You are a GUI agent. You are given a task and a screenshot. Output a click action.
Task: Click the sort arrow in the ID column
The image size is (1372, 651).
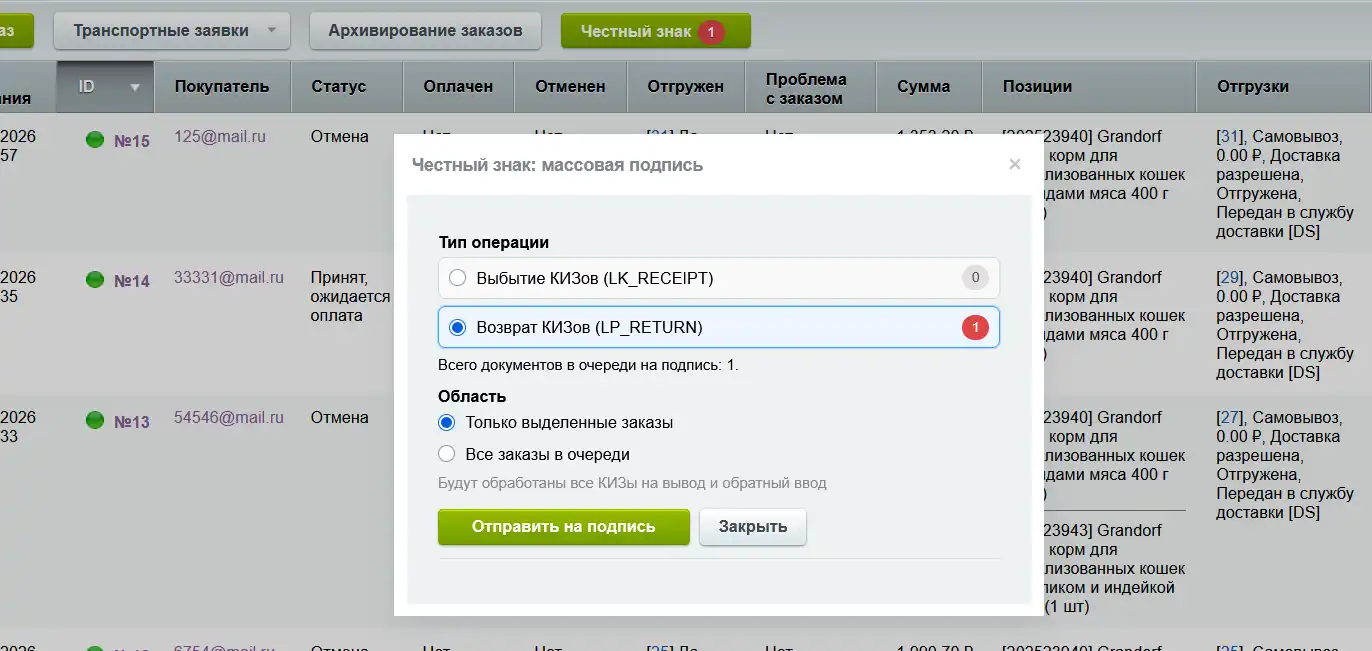point(134,87)
